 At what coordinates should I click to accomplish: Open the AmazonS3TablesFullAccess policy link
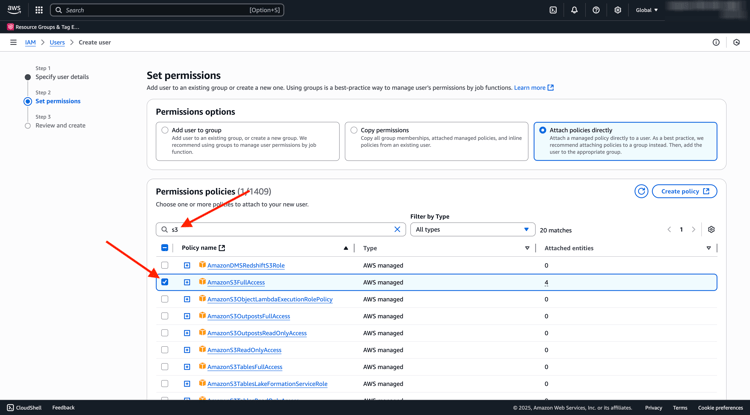[245, 367]
